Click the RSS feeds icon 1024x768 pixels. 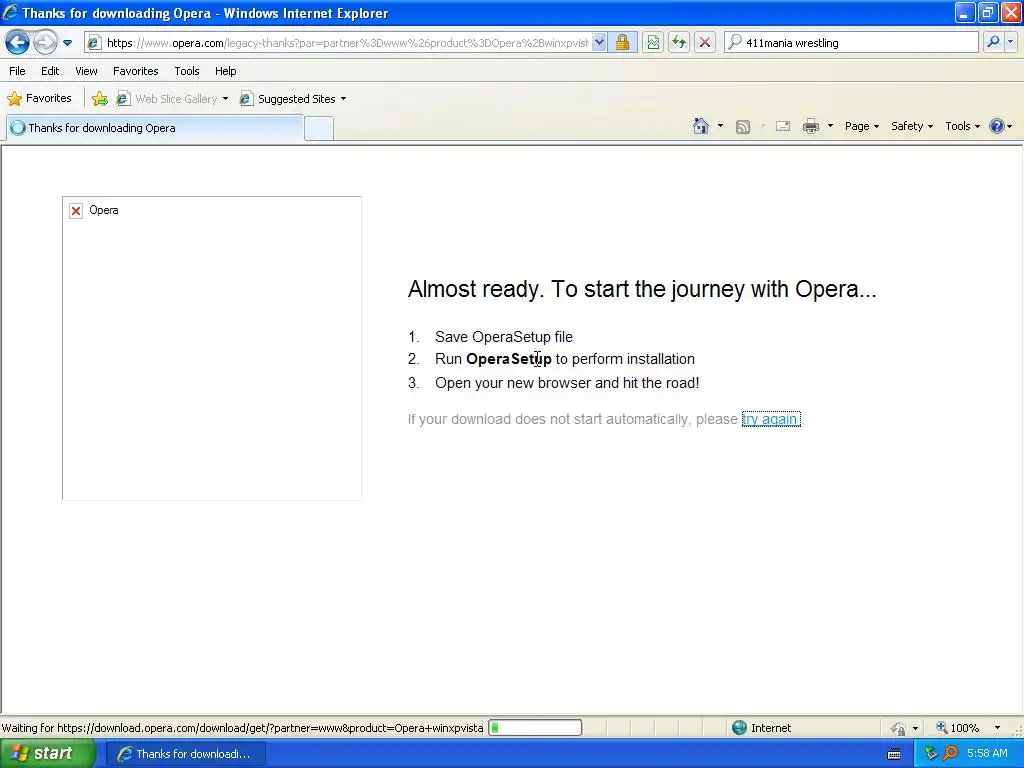(743, 127)
